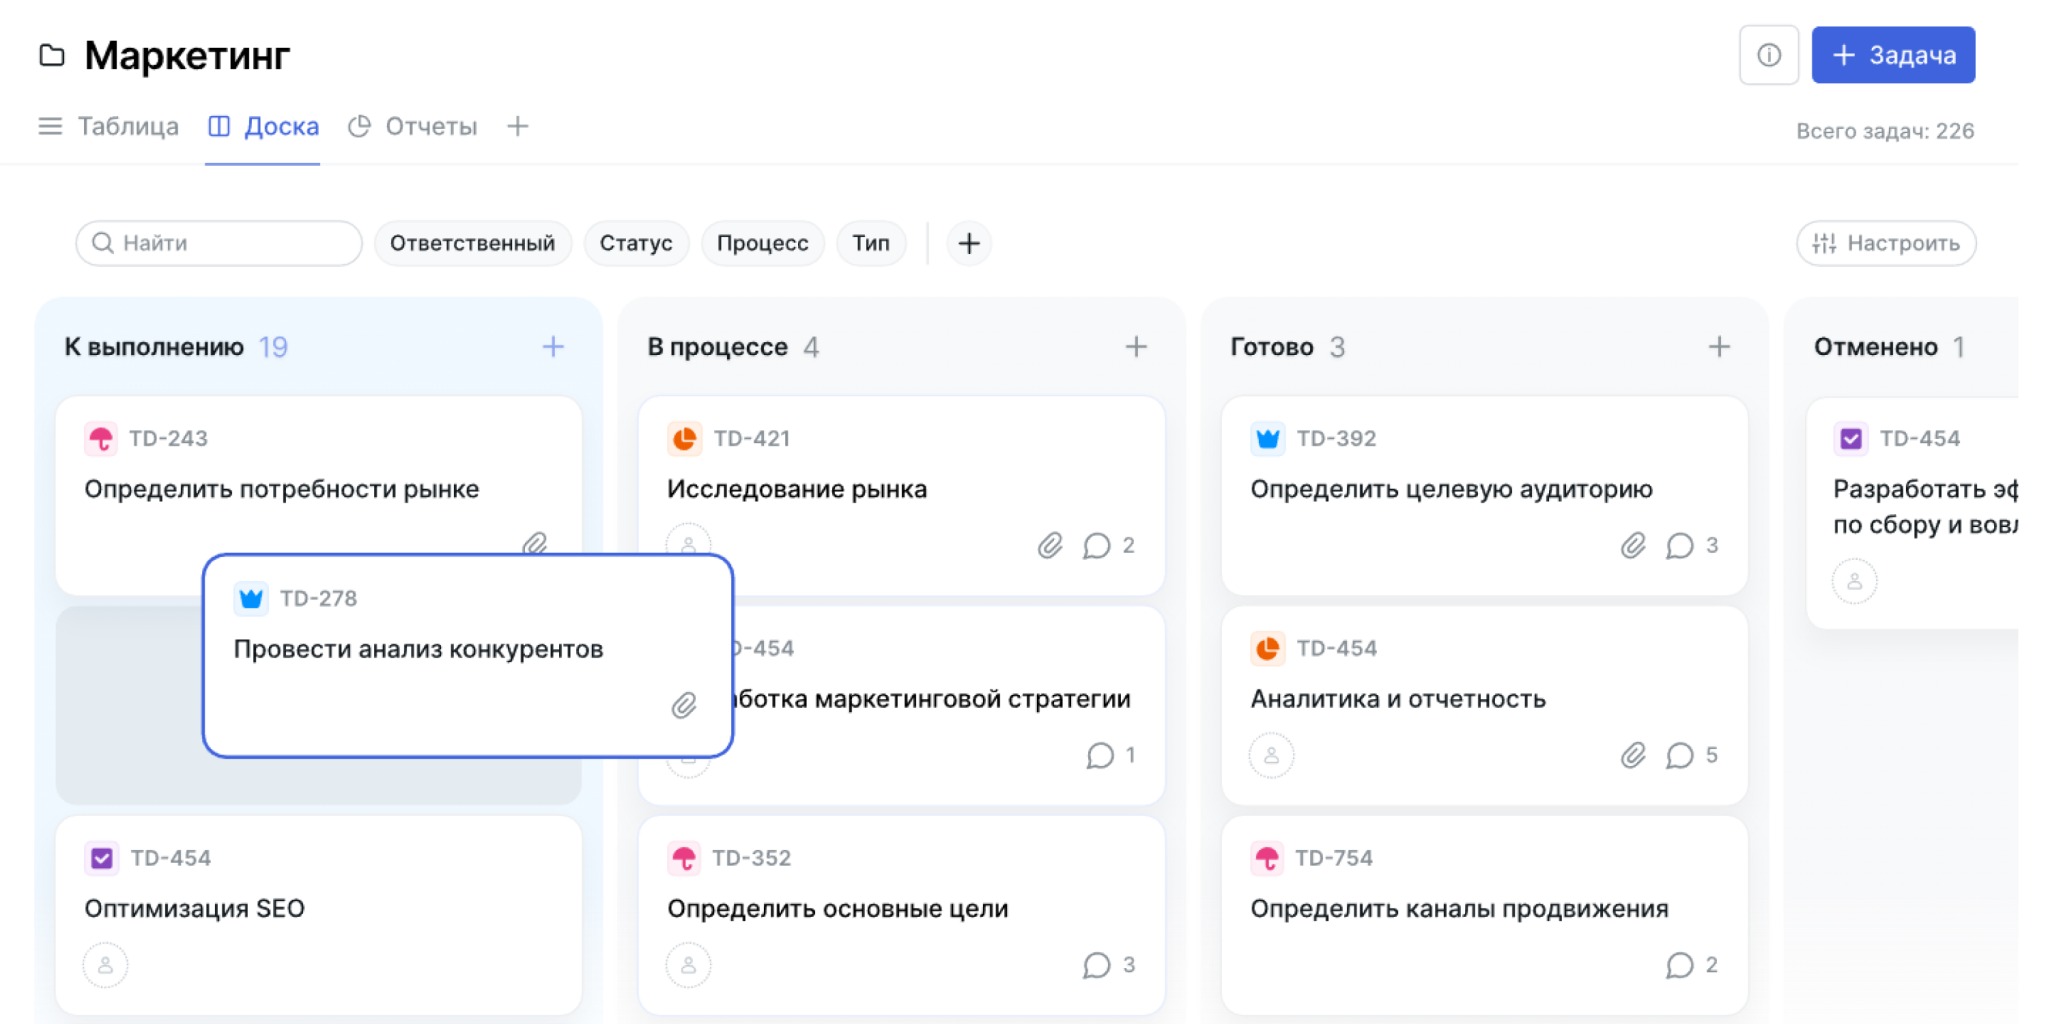Add a filter with the round plus button

point(969,243)
